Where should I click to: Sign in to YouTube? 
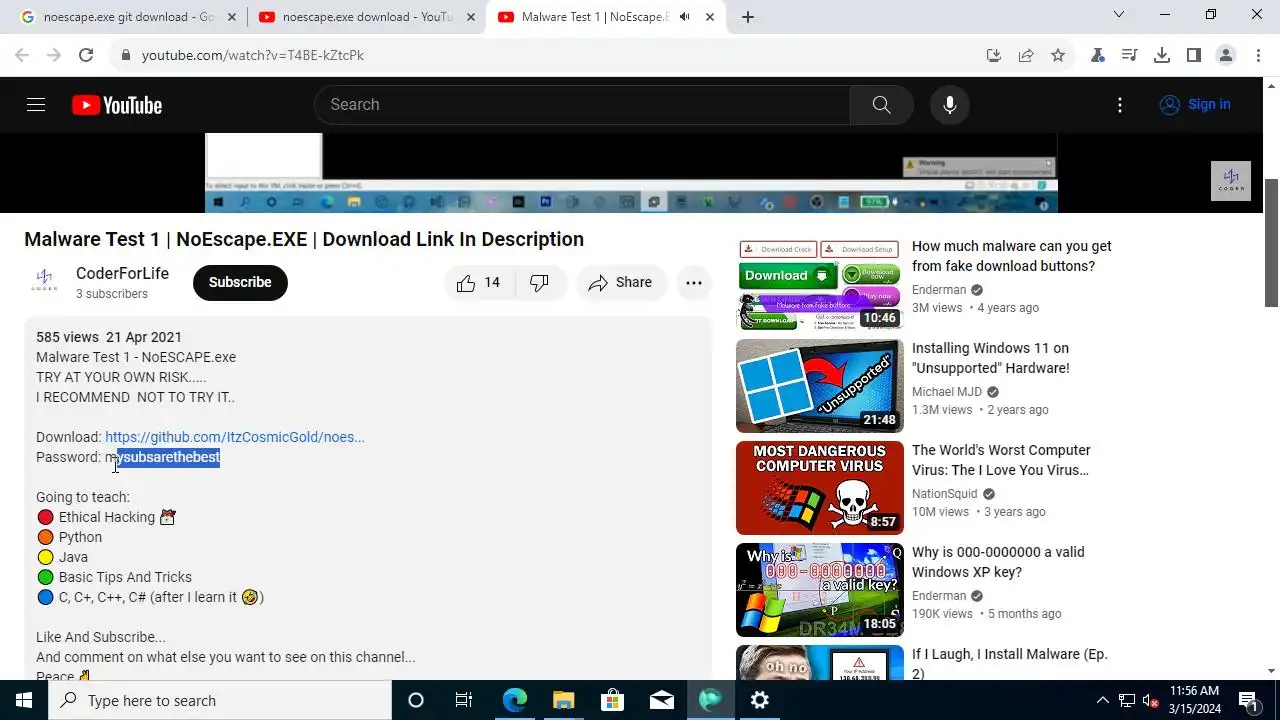1195,105
